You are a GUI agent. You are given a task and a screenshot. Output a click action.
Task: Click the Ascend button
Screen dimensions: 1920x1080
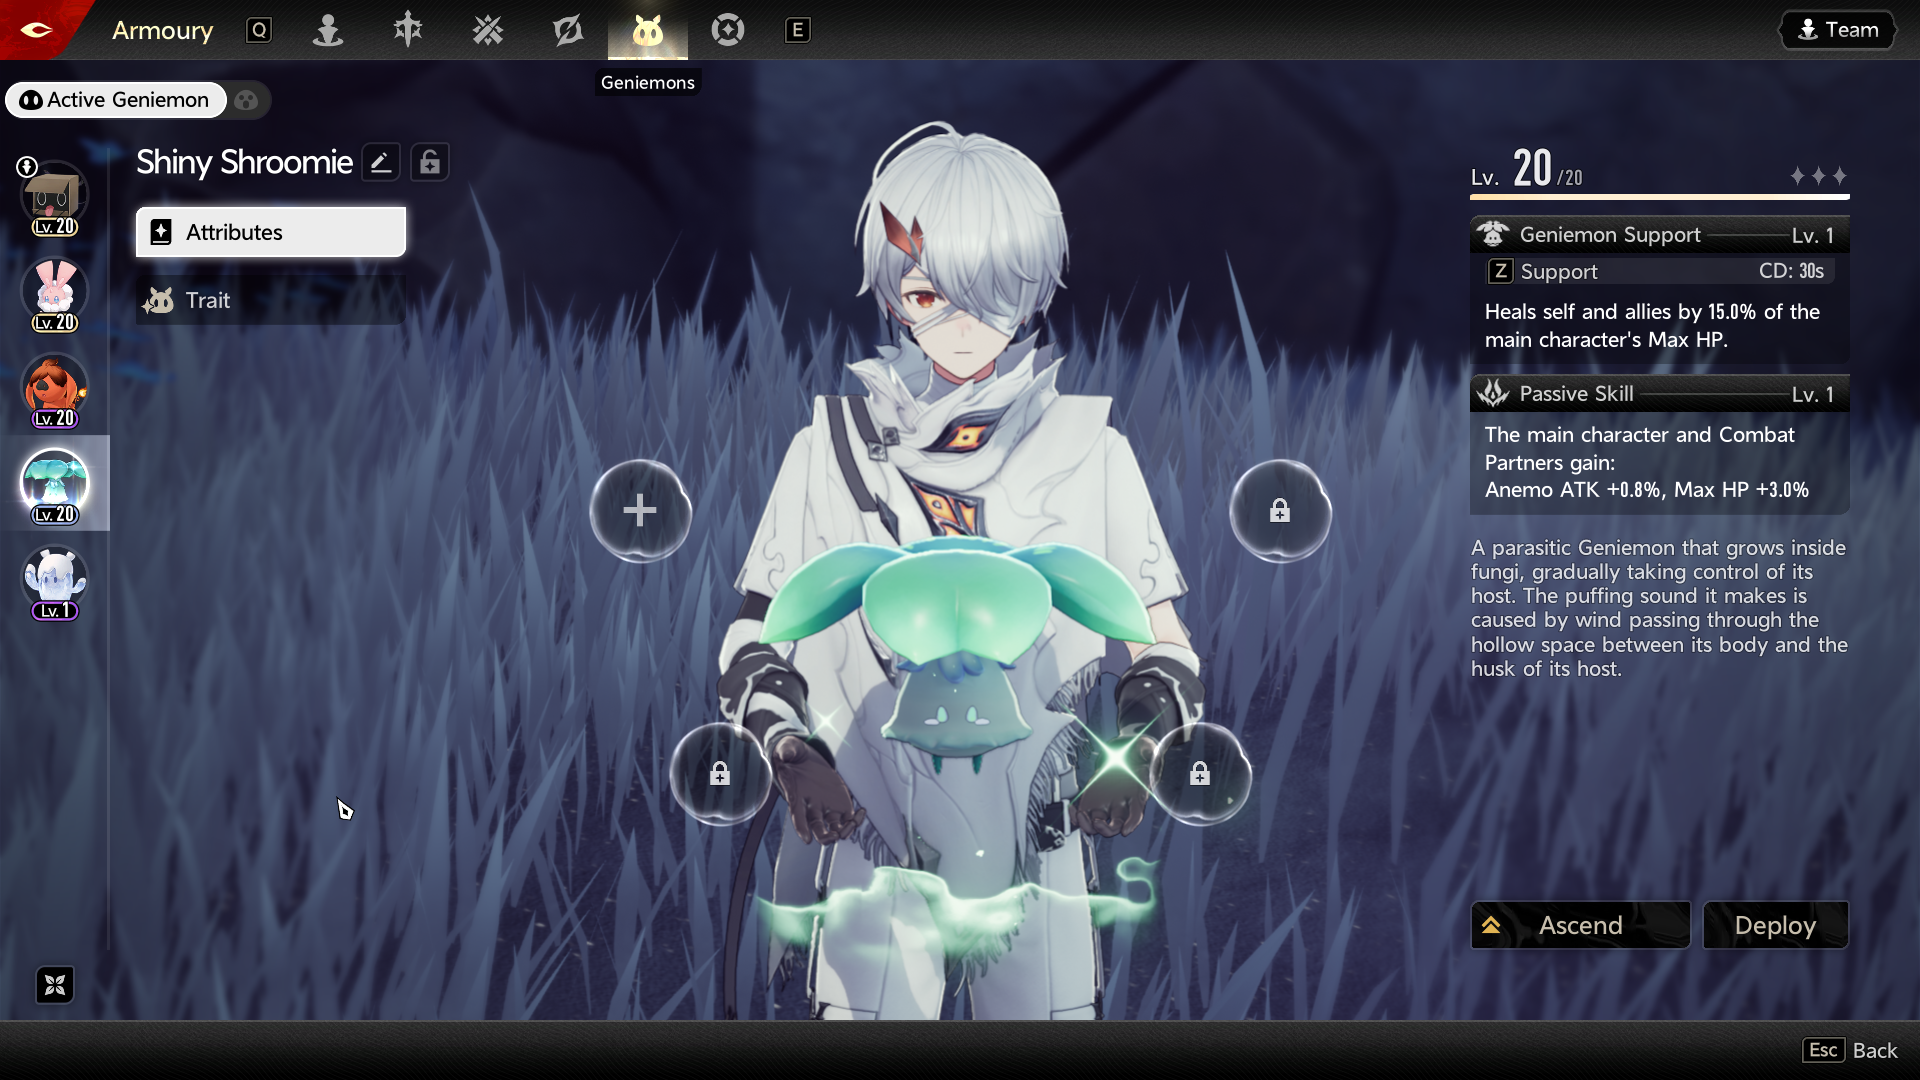click(x=1580, y=925)
